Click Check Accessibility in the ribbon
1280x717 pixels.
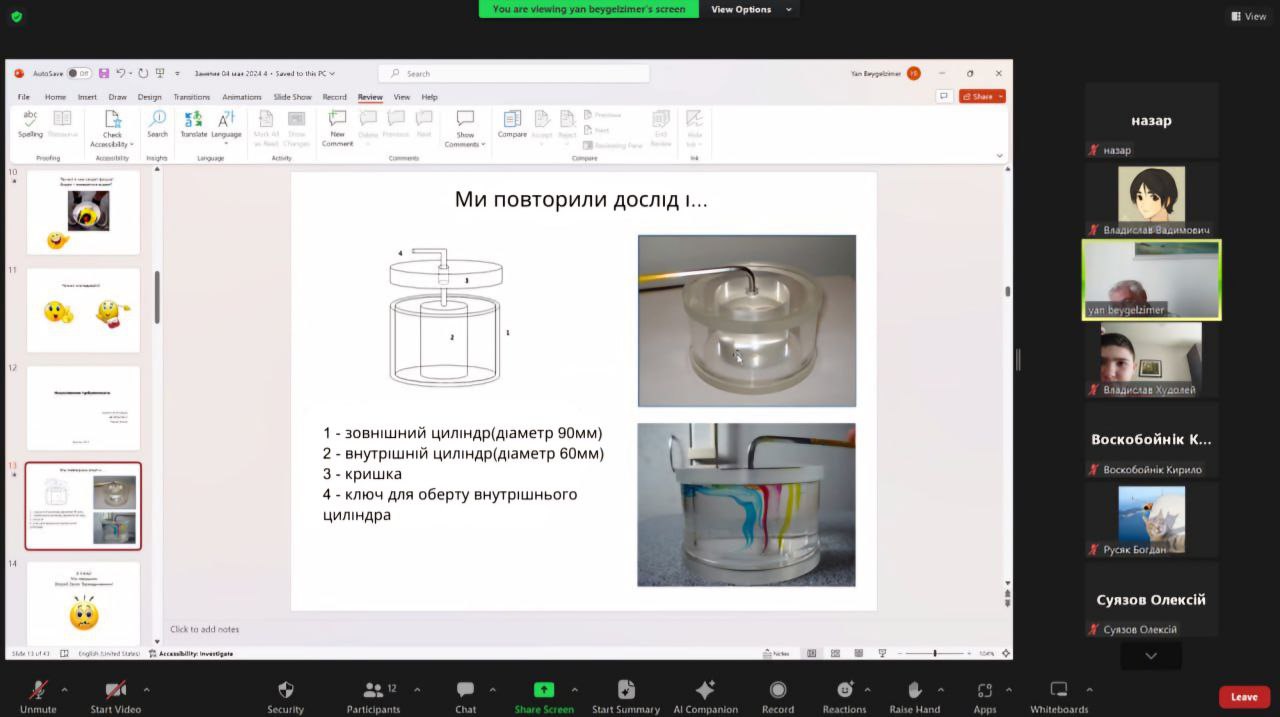[112, 122]
